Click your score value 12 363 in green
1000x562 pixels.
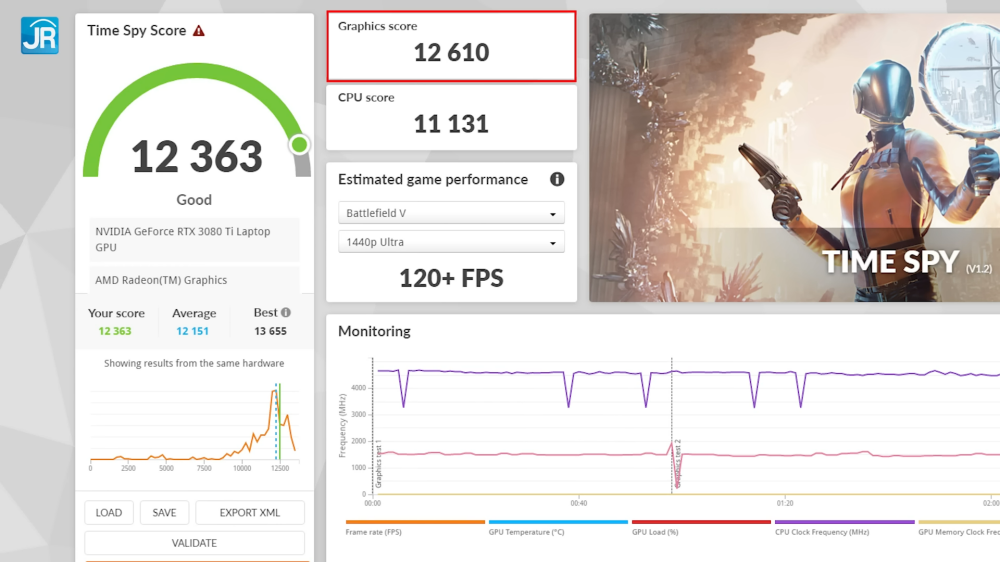[115, 331]
